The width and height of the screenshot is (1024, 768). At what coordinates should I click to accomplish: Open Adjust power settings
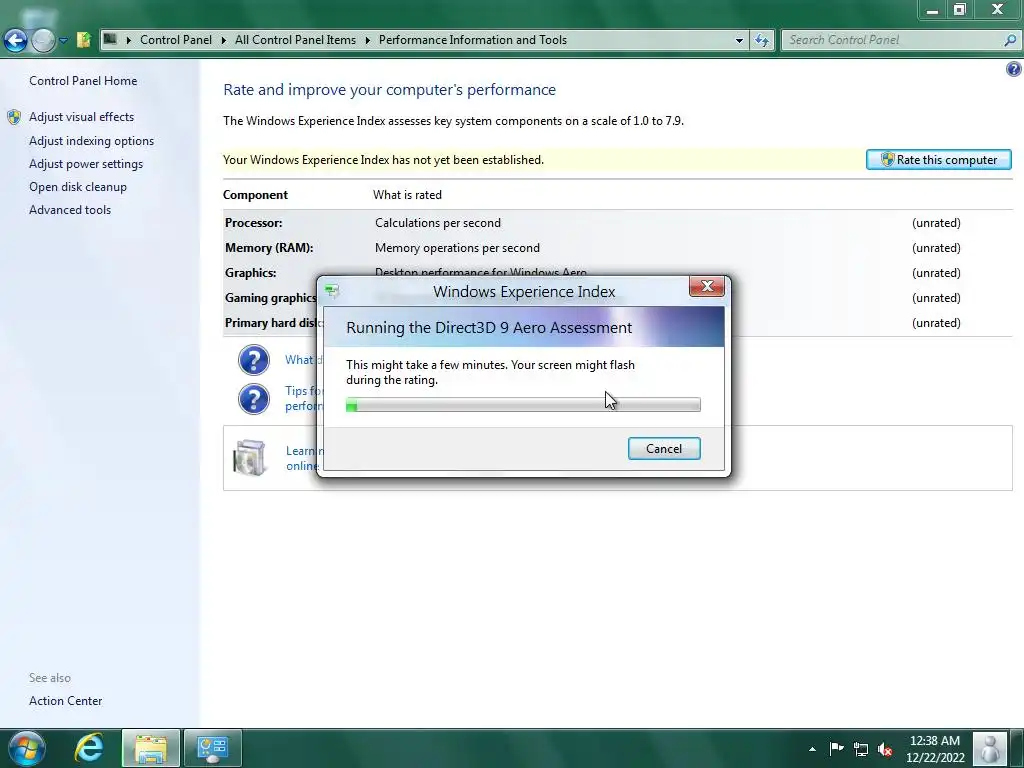point(86,164)
